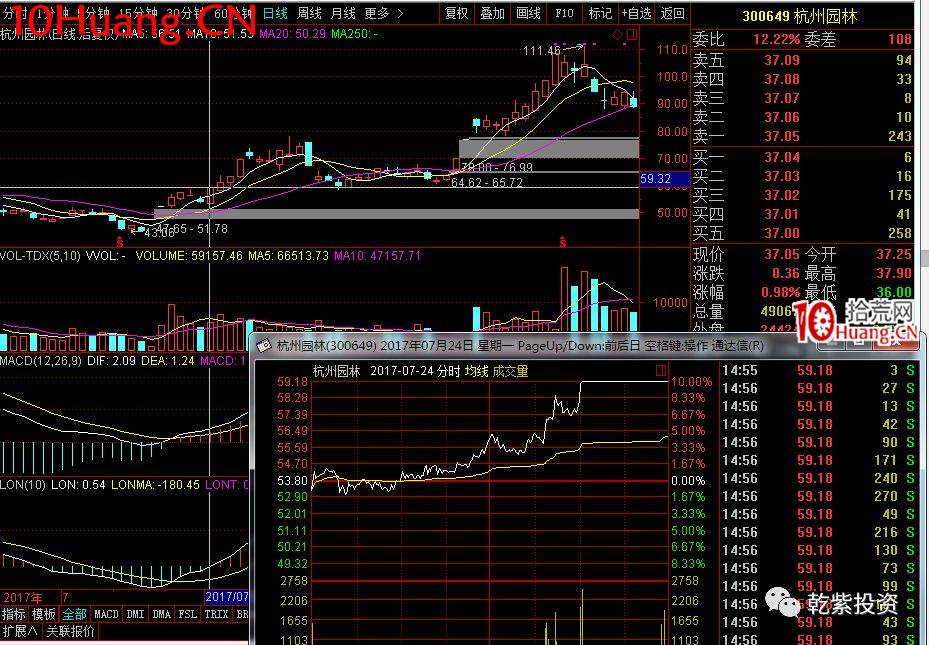Click the MACD(12,26,9) indicator label
The width and height of the screenshot is (929, 645).
pos(41,360)
